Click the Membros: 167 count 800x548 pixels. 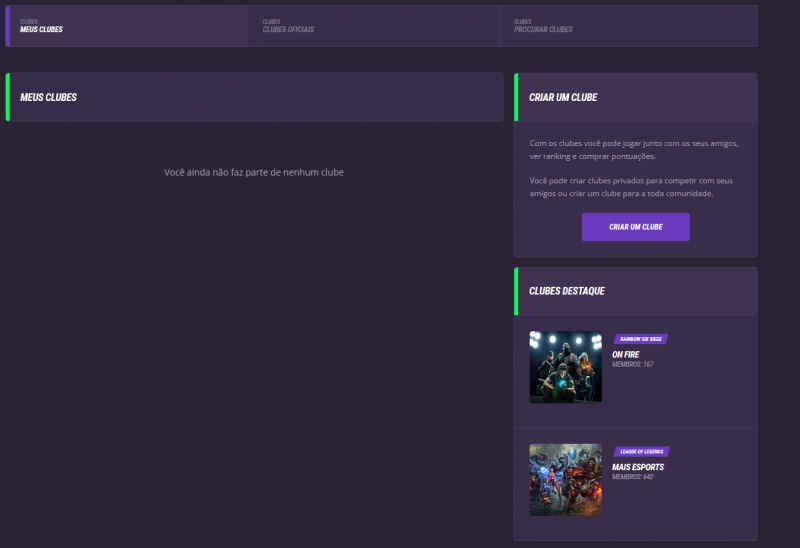point(633,365)
